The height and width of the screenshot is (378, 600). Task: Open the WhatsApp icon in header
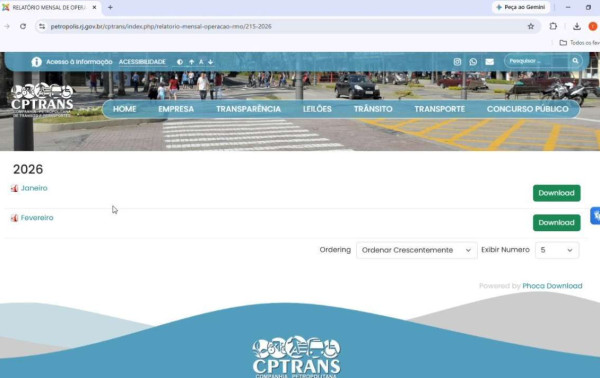pyautogui.click(x=473, y=62)
